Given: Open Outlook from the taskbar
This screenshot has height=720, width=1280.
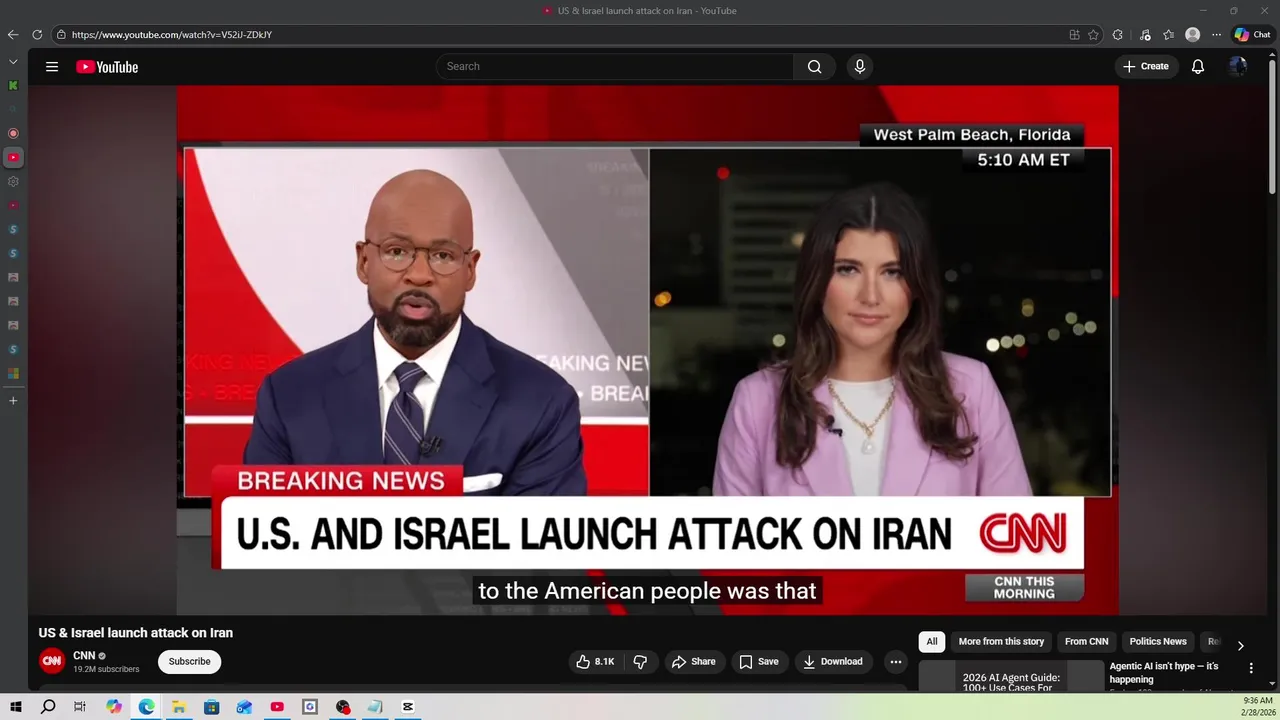Looking at the screenshot, I should tap(244, 707).
